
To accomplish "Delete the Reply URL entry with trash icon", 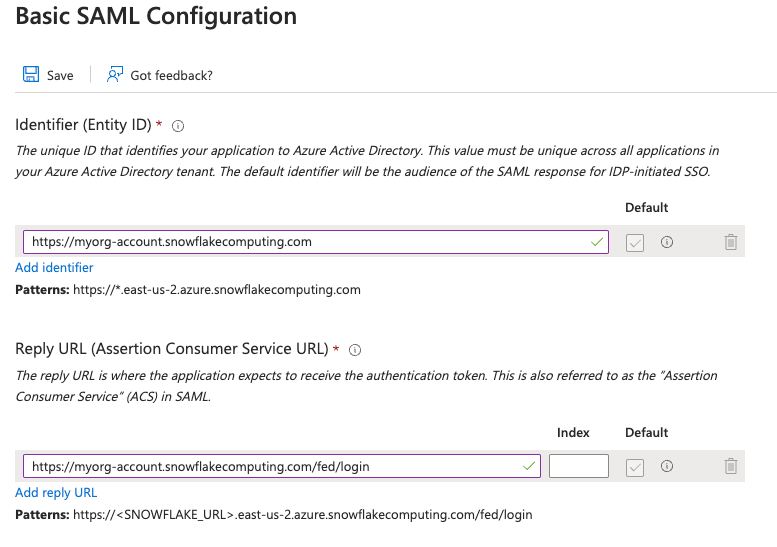I will coord(731,466).
